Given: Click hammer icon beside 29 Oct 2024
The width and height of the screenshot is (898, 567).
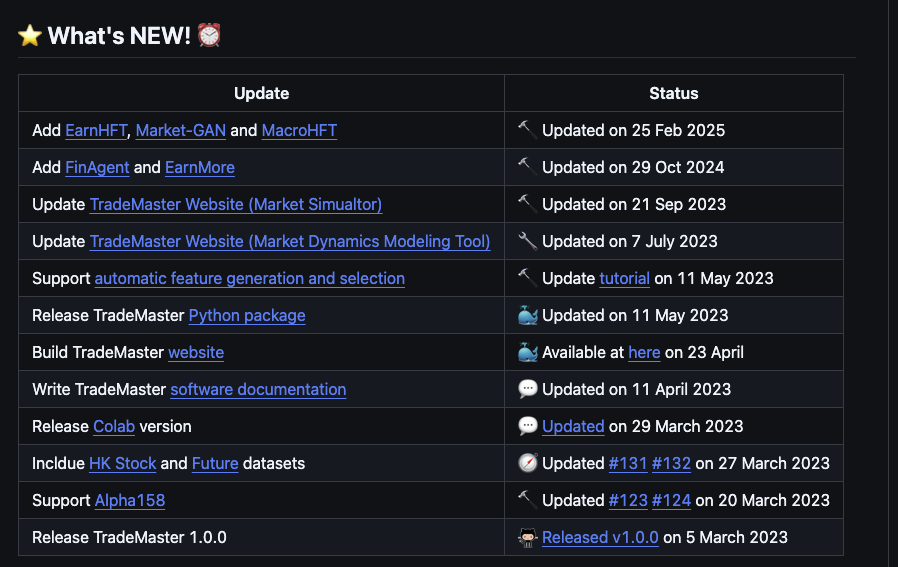Looking at the screenshot, I should (x=527, y=167).
